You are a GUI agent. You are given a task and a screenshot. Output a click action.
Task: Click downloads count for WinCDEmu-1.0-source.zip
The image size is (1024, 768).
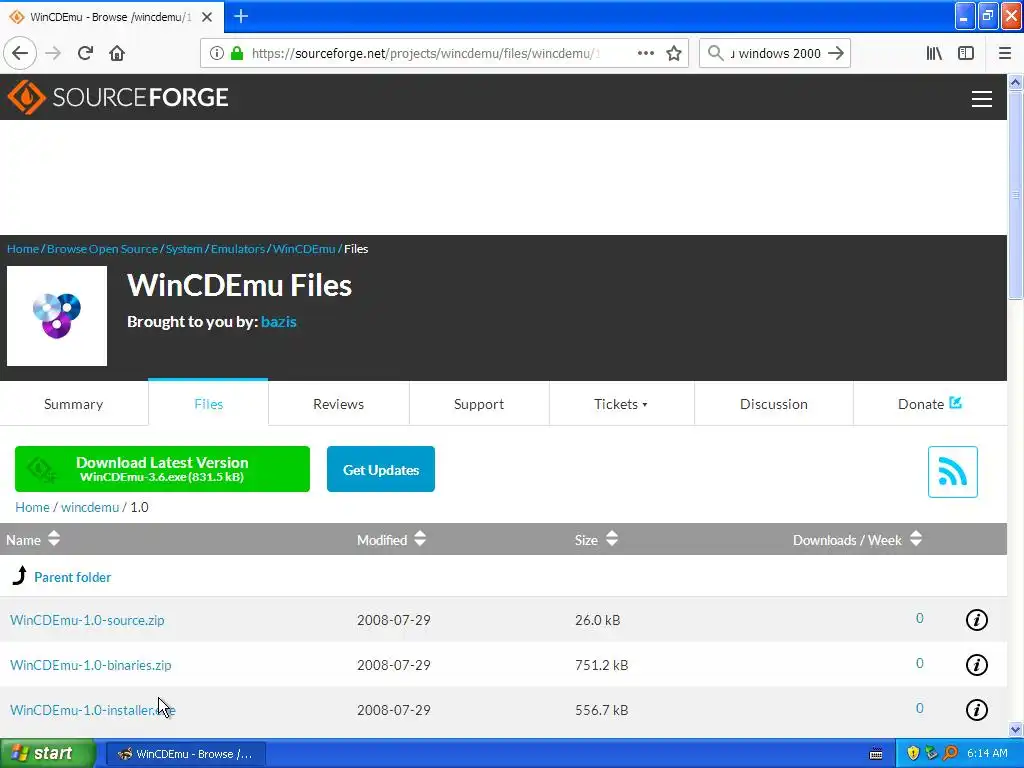(920, 618)
